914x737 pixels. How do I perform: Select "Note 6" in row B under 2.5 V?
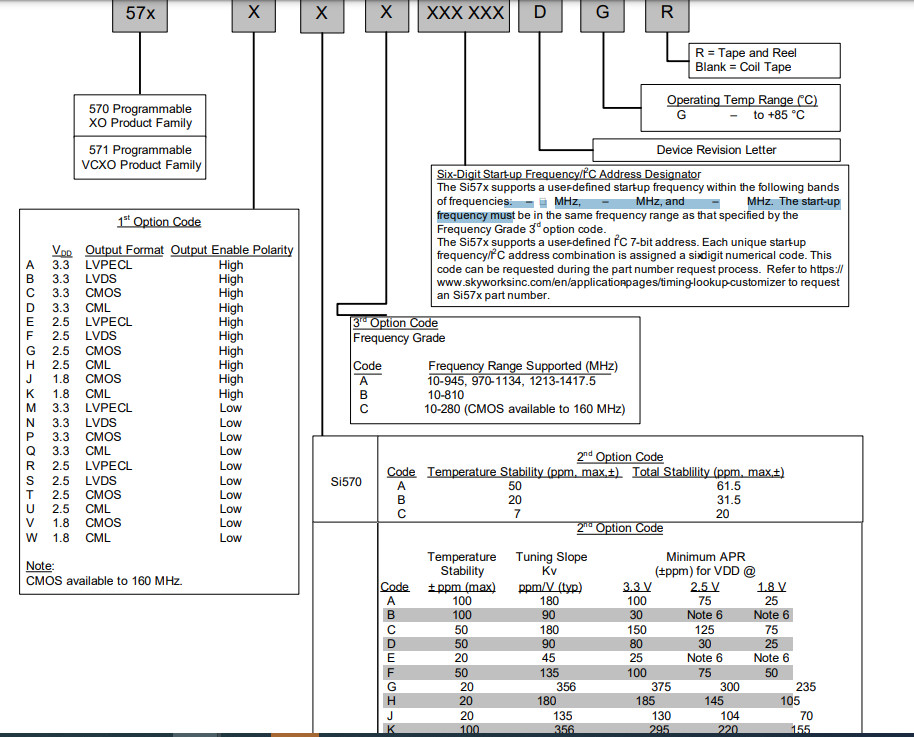[704, 615]
